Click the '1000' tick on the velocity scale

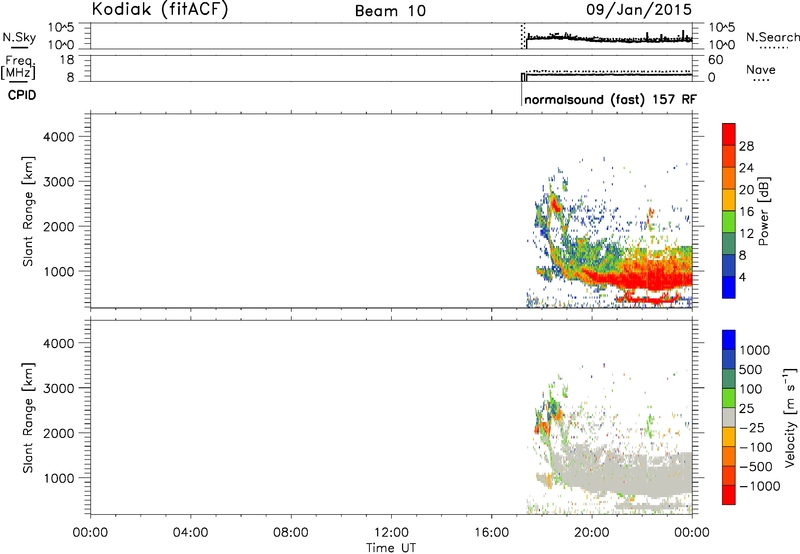(x=755, y=350)
